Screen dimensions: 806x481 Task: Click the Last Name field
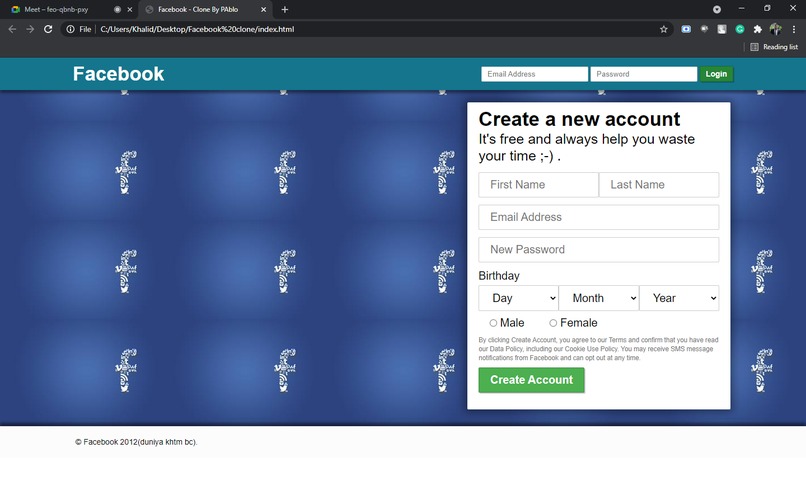coord(659,185)
